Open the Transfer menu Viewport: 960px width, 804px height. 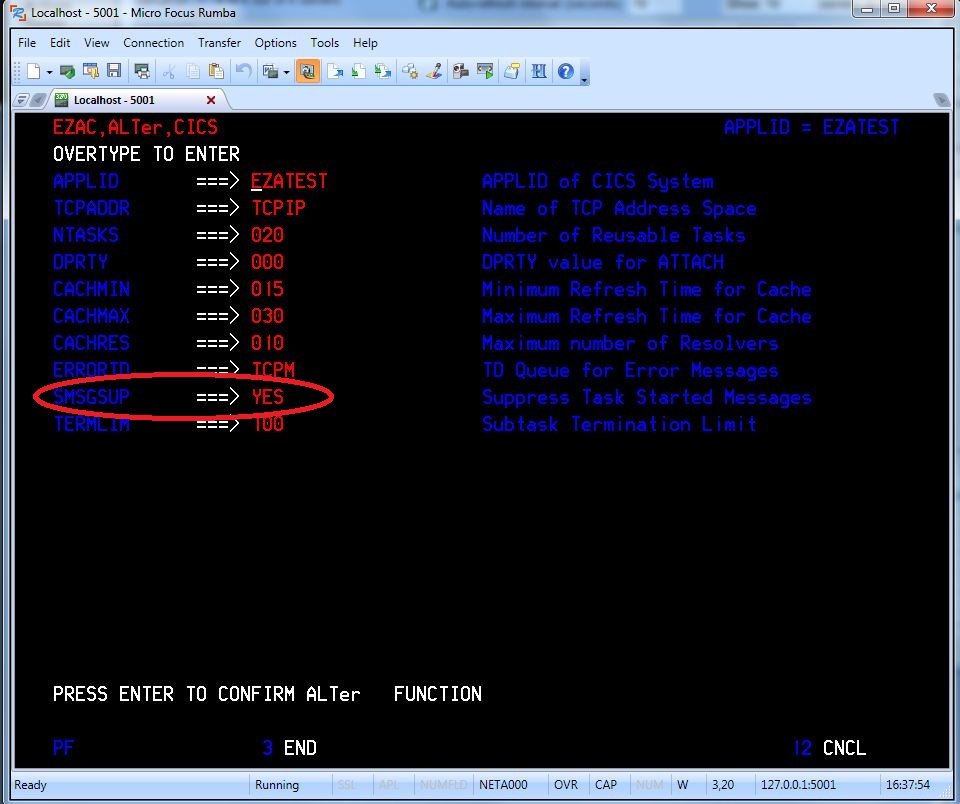(x=219, y=43)
